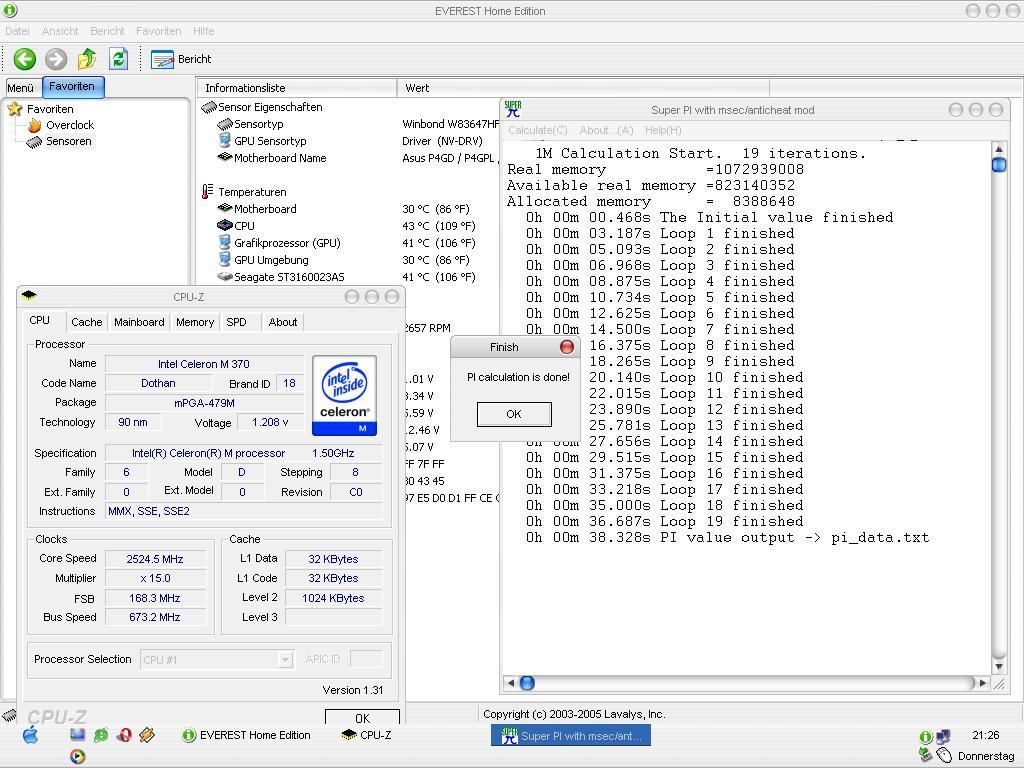This screenshot has width=1024, height=768.
Task: Click OK in Finish dialog
Action: 514,414
